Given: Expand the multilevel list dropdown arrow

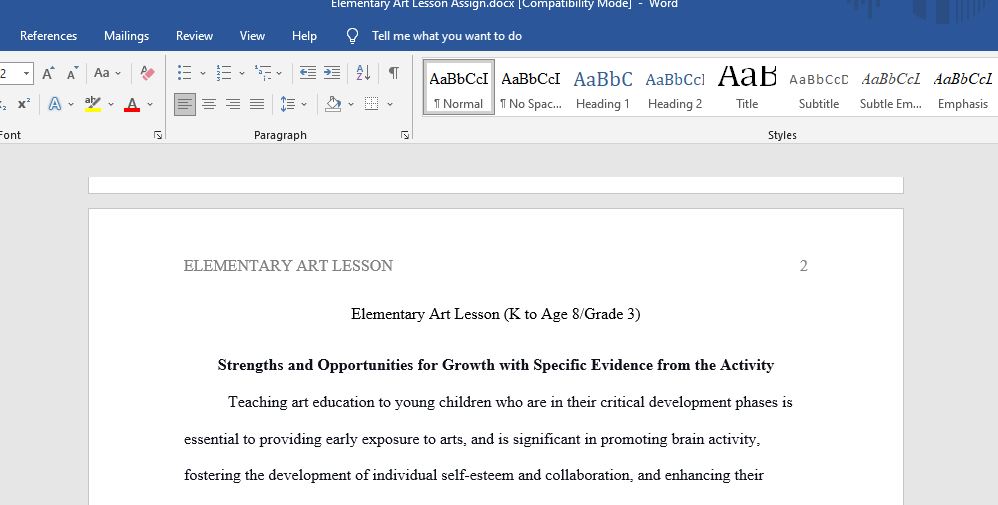Looking at the screenshot, I should pyautogui.click(x=279, y=73).
